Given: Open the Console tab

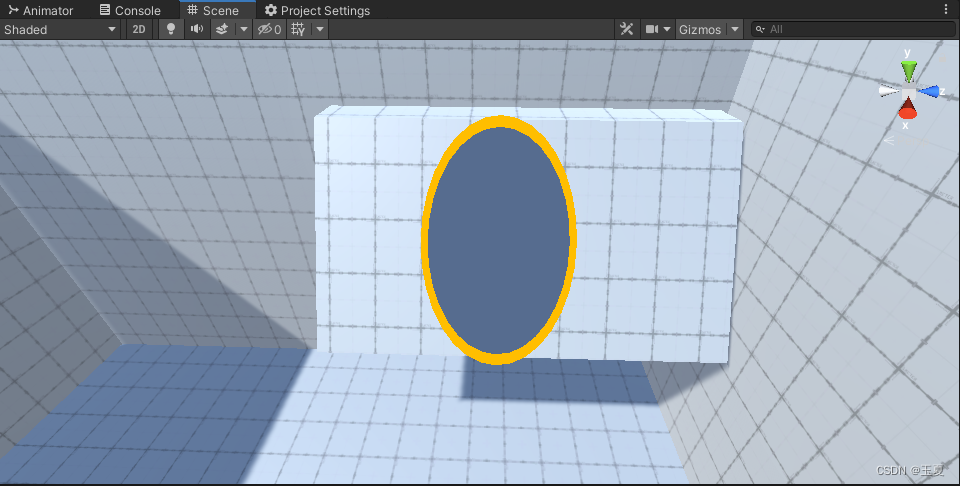Looking at the screenshot, I should pos(130,10).
